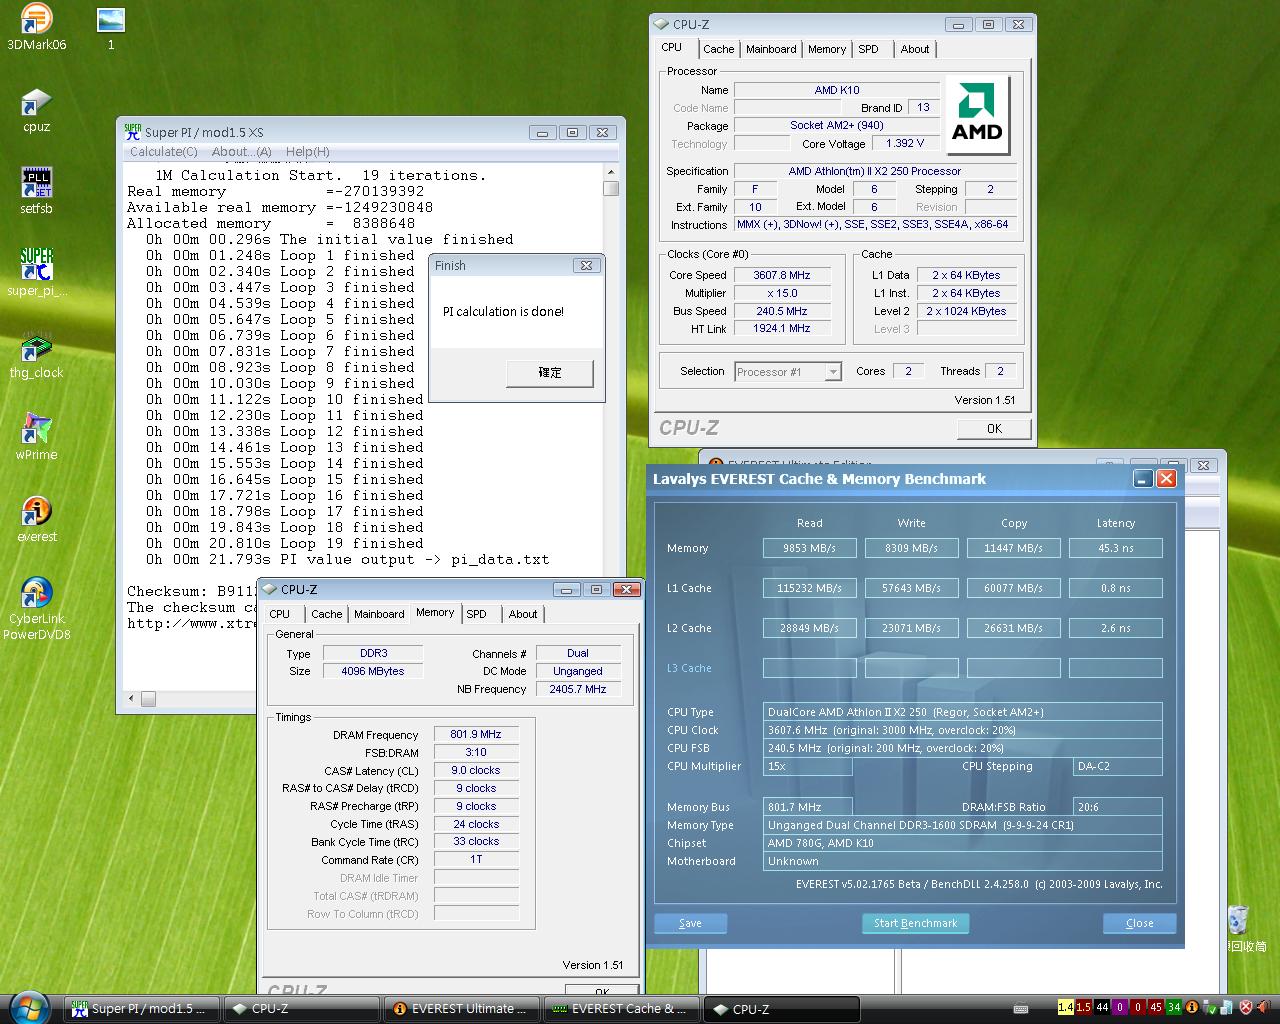
Task: Click the DRAM Frequency 801.9 MHz field
Action: point(476,735)
